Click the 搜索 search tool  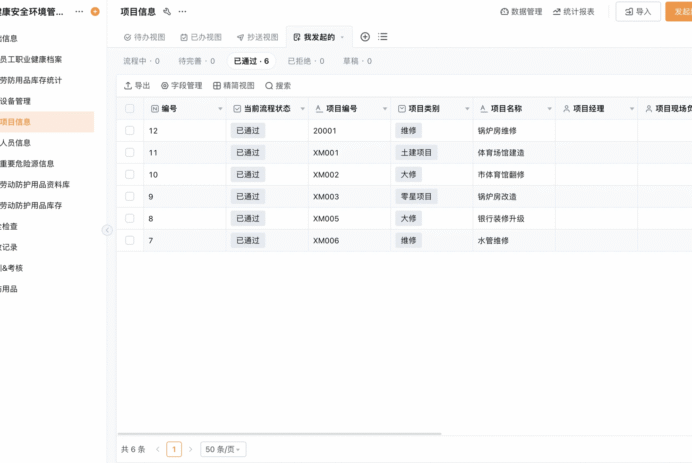click(x=278, y=86)
